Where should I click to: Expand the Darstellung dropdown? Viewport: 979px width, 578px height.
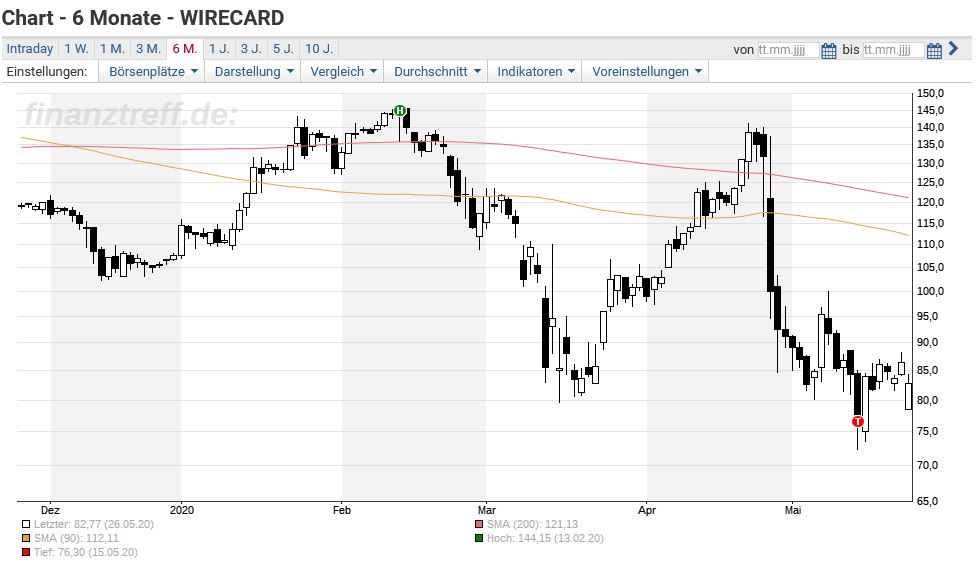point(253,72)
